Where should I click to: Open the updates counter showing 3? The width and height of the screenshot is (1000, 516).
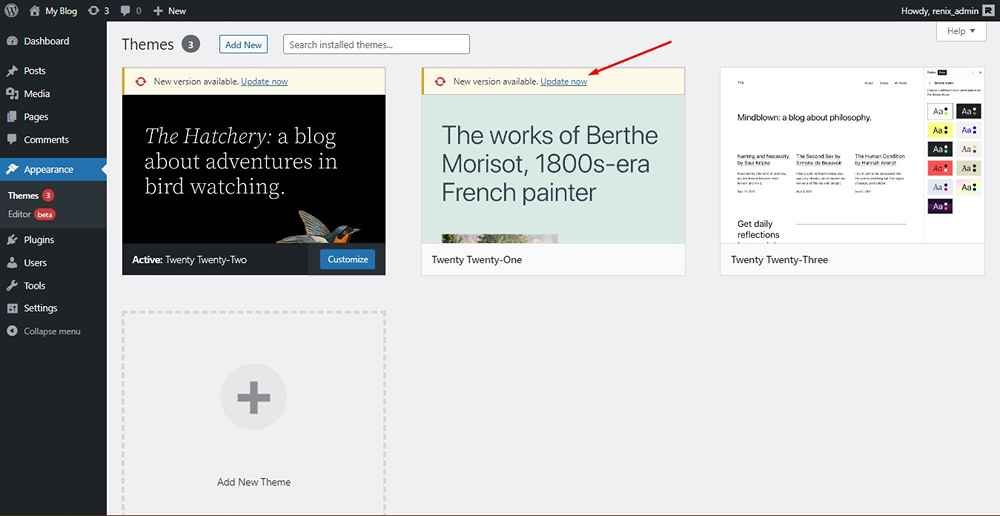point(99,11)
